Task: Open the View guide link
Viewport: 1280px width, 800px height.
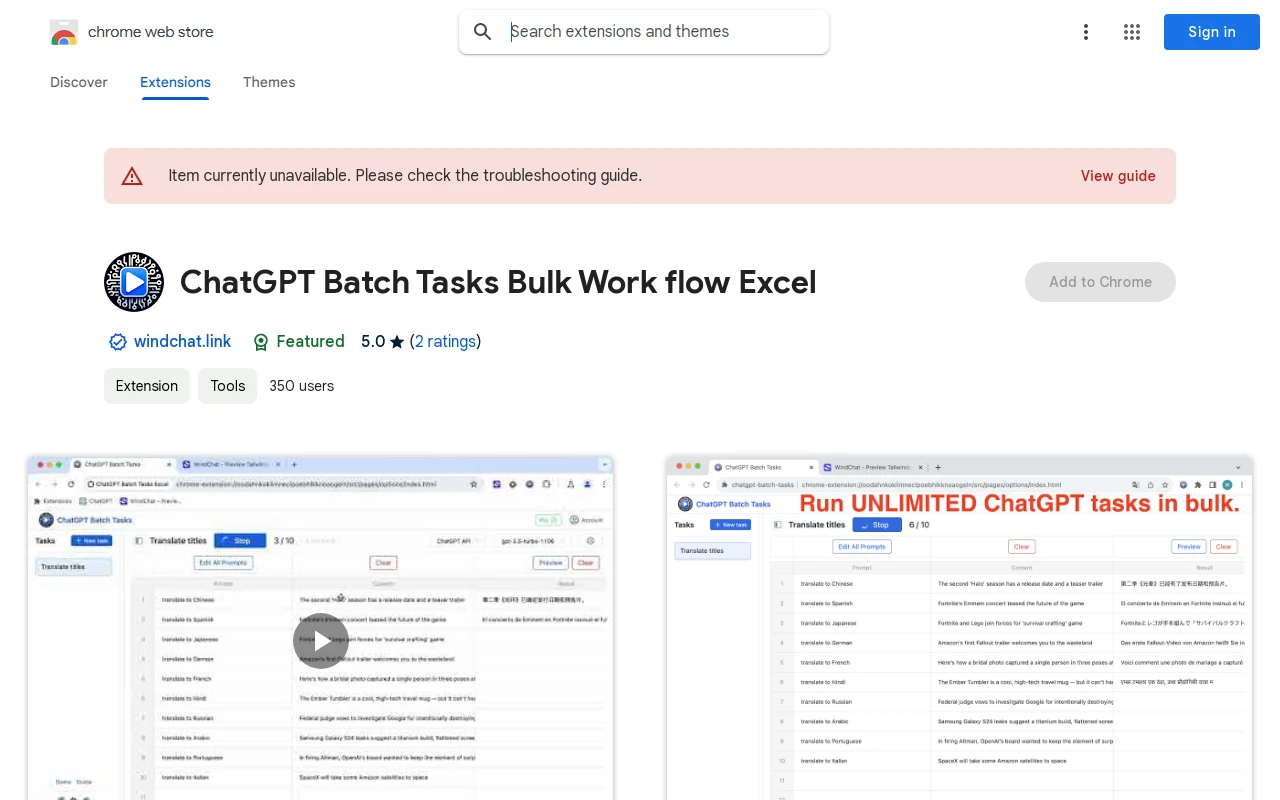Action: 1117,176
